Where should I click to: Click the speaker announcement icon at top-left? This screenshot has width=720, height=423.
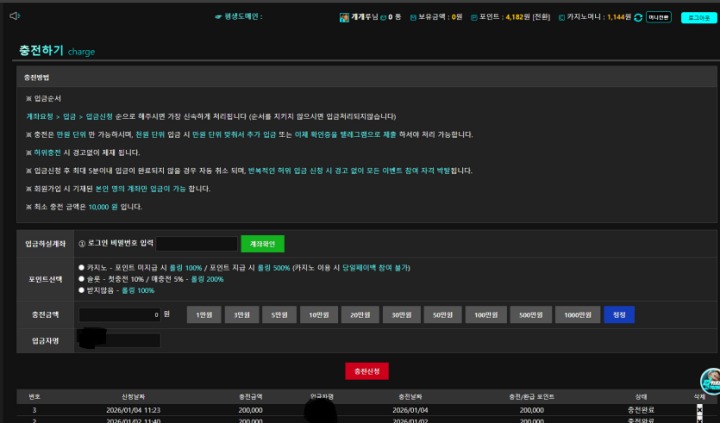[15, 16]
